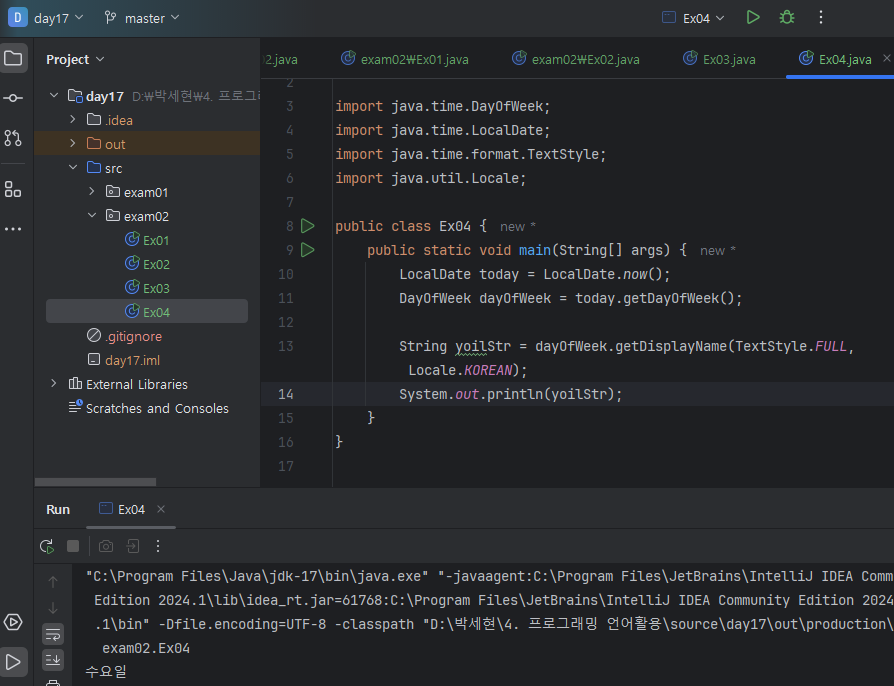Image resolution: width=894 pixels, height=686 pixels.
Task: Open the Commit tool window
Action: (13, 98)
